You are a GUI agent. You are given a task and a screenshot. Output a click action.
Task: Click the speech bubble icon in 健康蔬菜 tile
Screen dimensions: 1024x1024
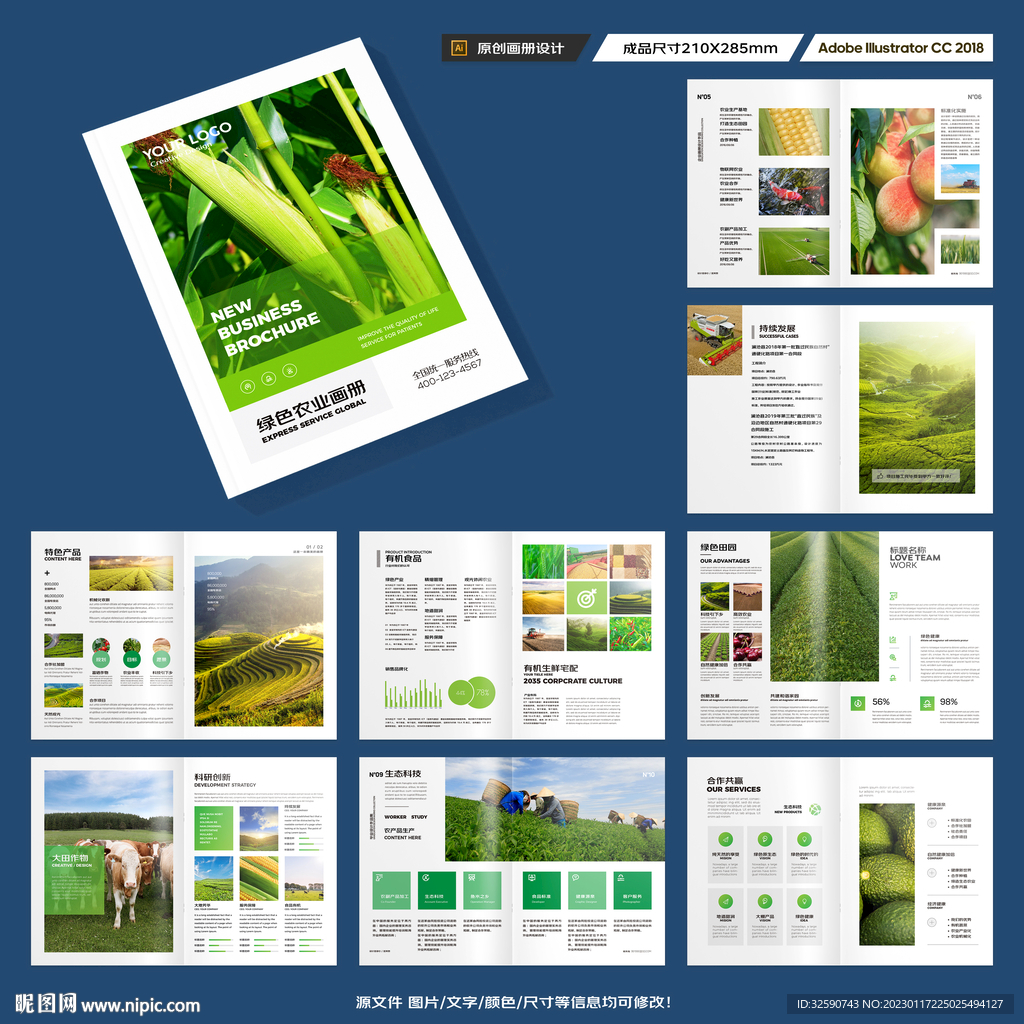pyautogui.click(x=577, y=878)
